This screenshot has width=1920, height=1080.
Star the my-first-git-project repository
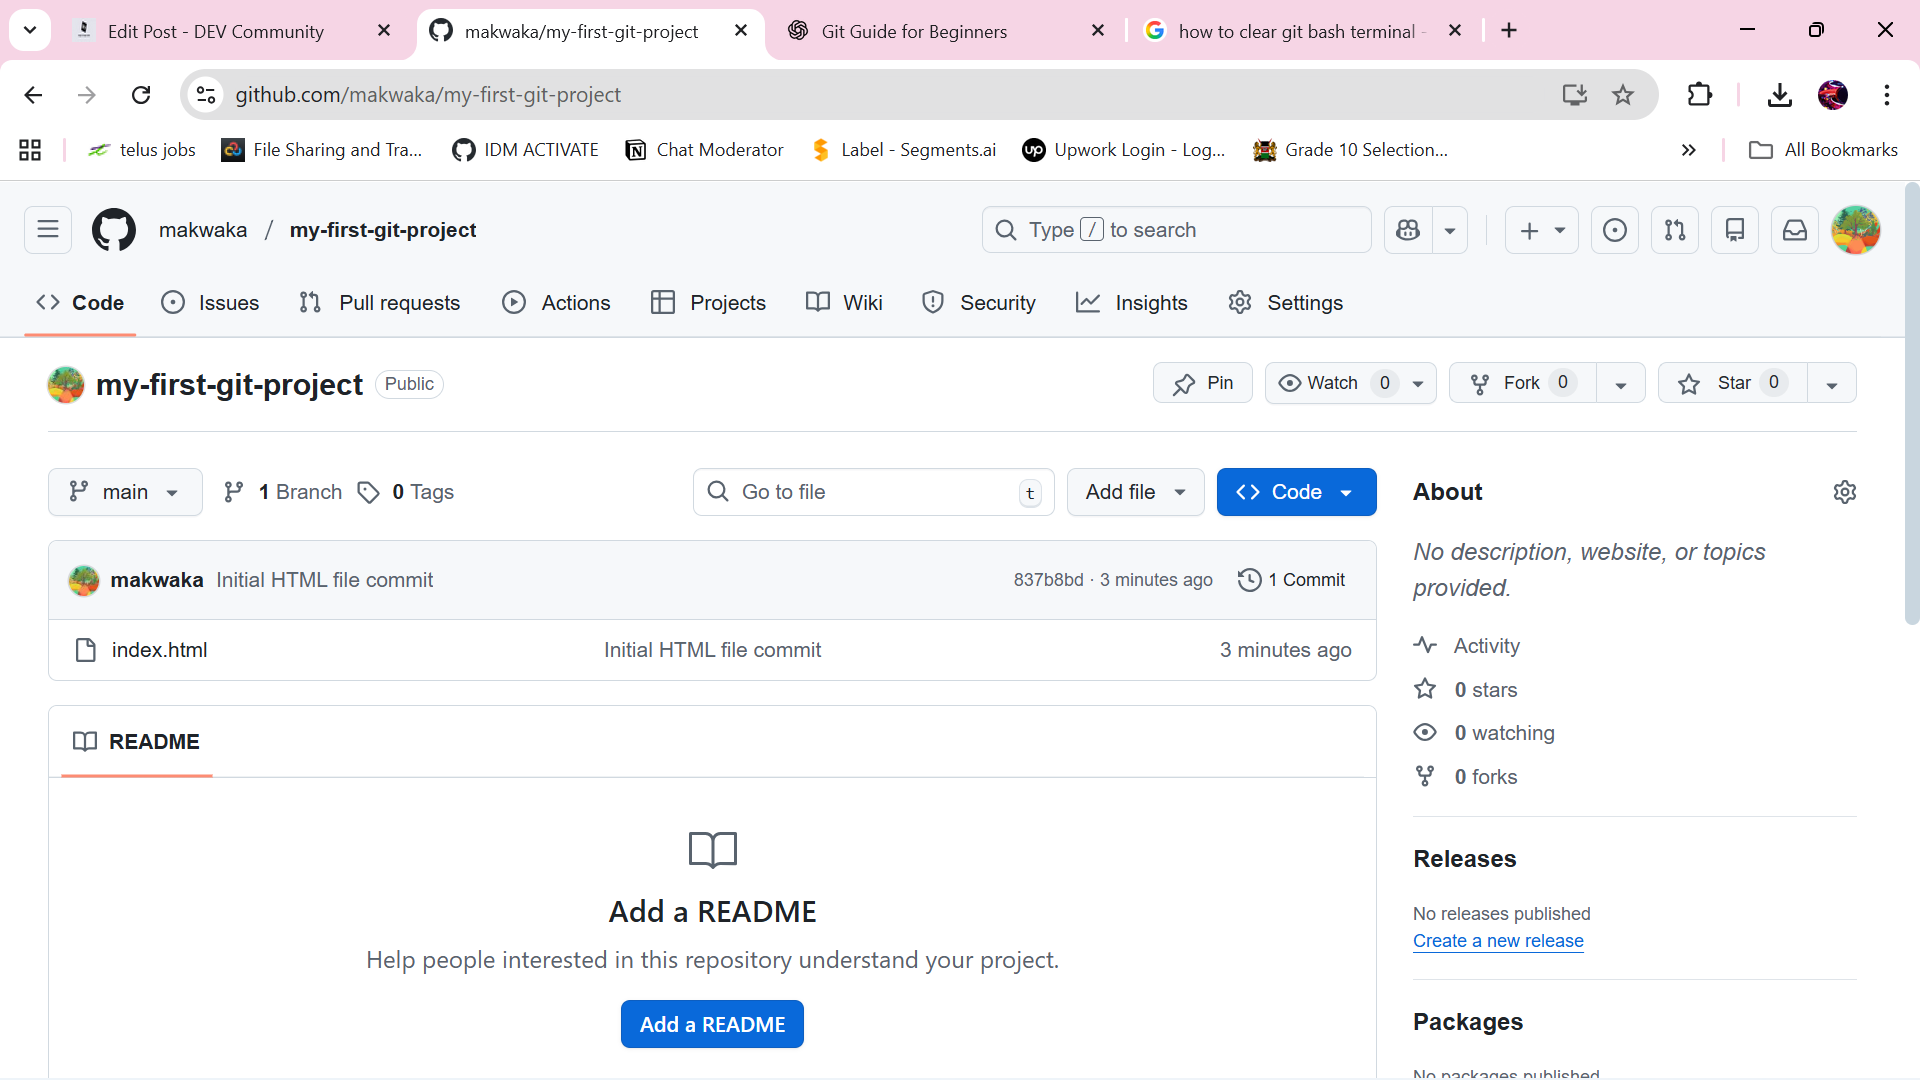[1732, 383]
